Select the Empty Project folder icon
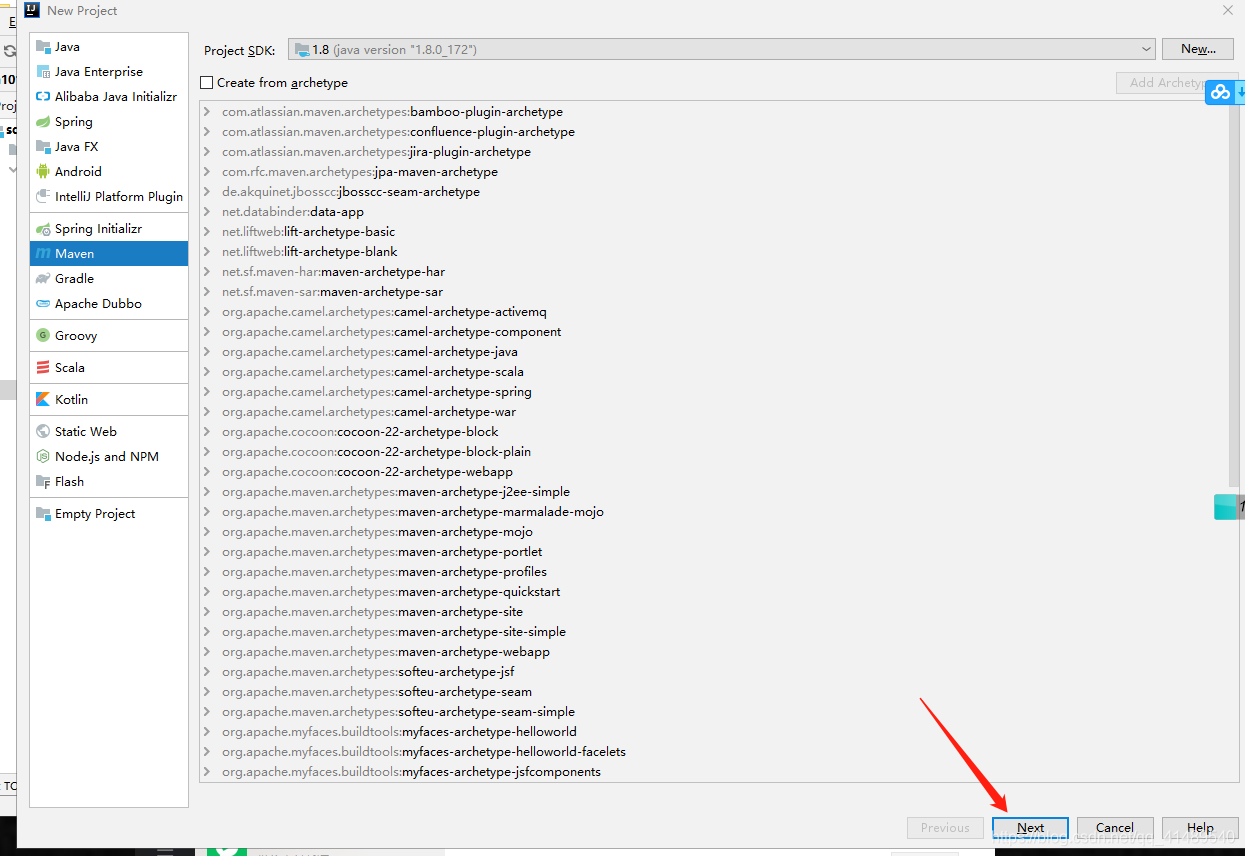Screen dimensions: 1245x856 click(x=43, y=514)
